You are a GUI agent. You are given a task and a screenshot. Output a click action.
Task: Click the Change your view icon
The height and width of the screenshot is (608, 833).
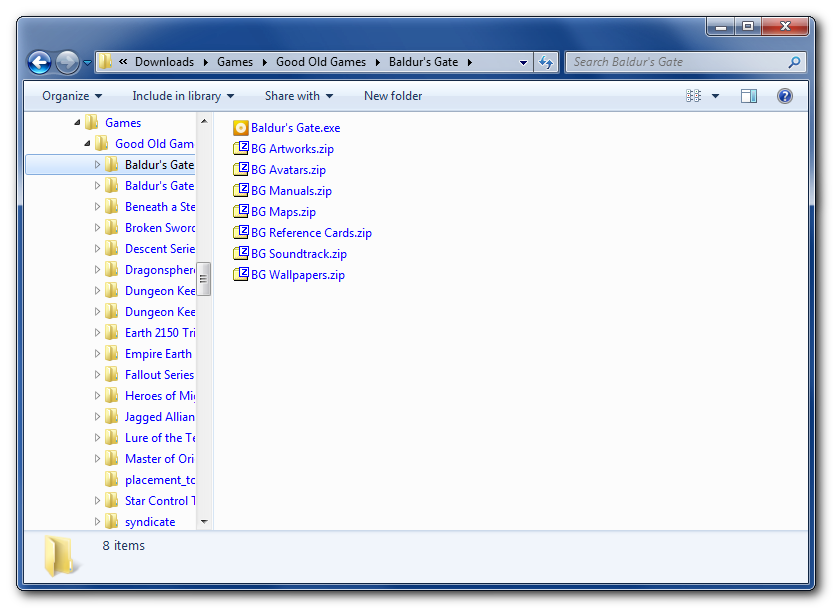tap(694, 96)
